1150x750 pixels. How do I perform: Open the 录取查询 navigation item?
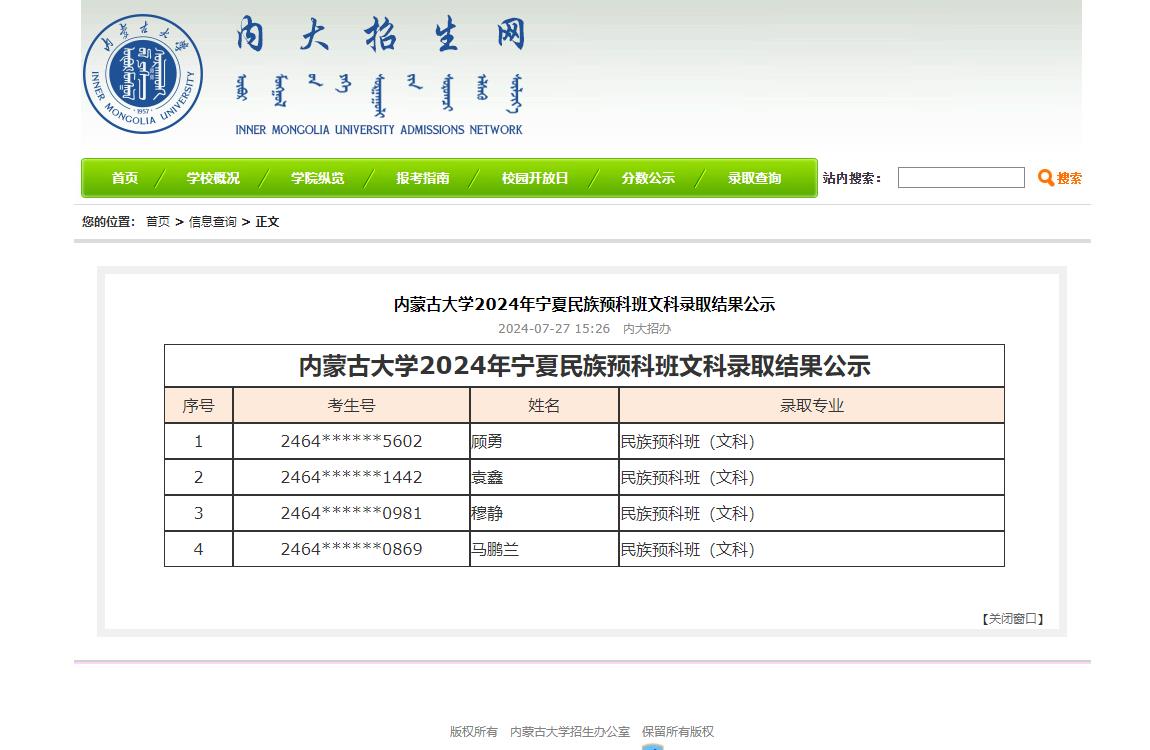(754, 178)
